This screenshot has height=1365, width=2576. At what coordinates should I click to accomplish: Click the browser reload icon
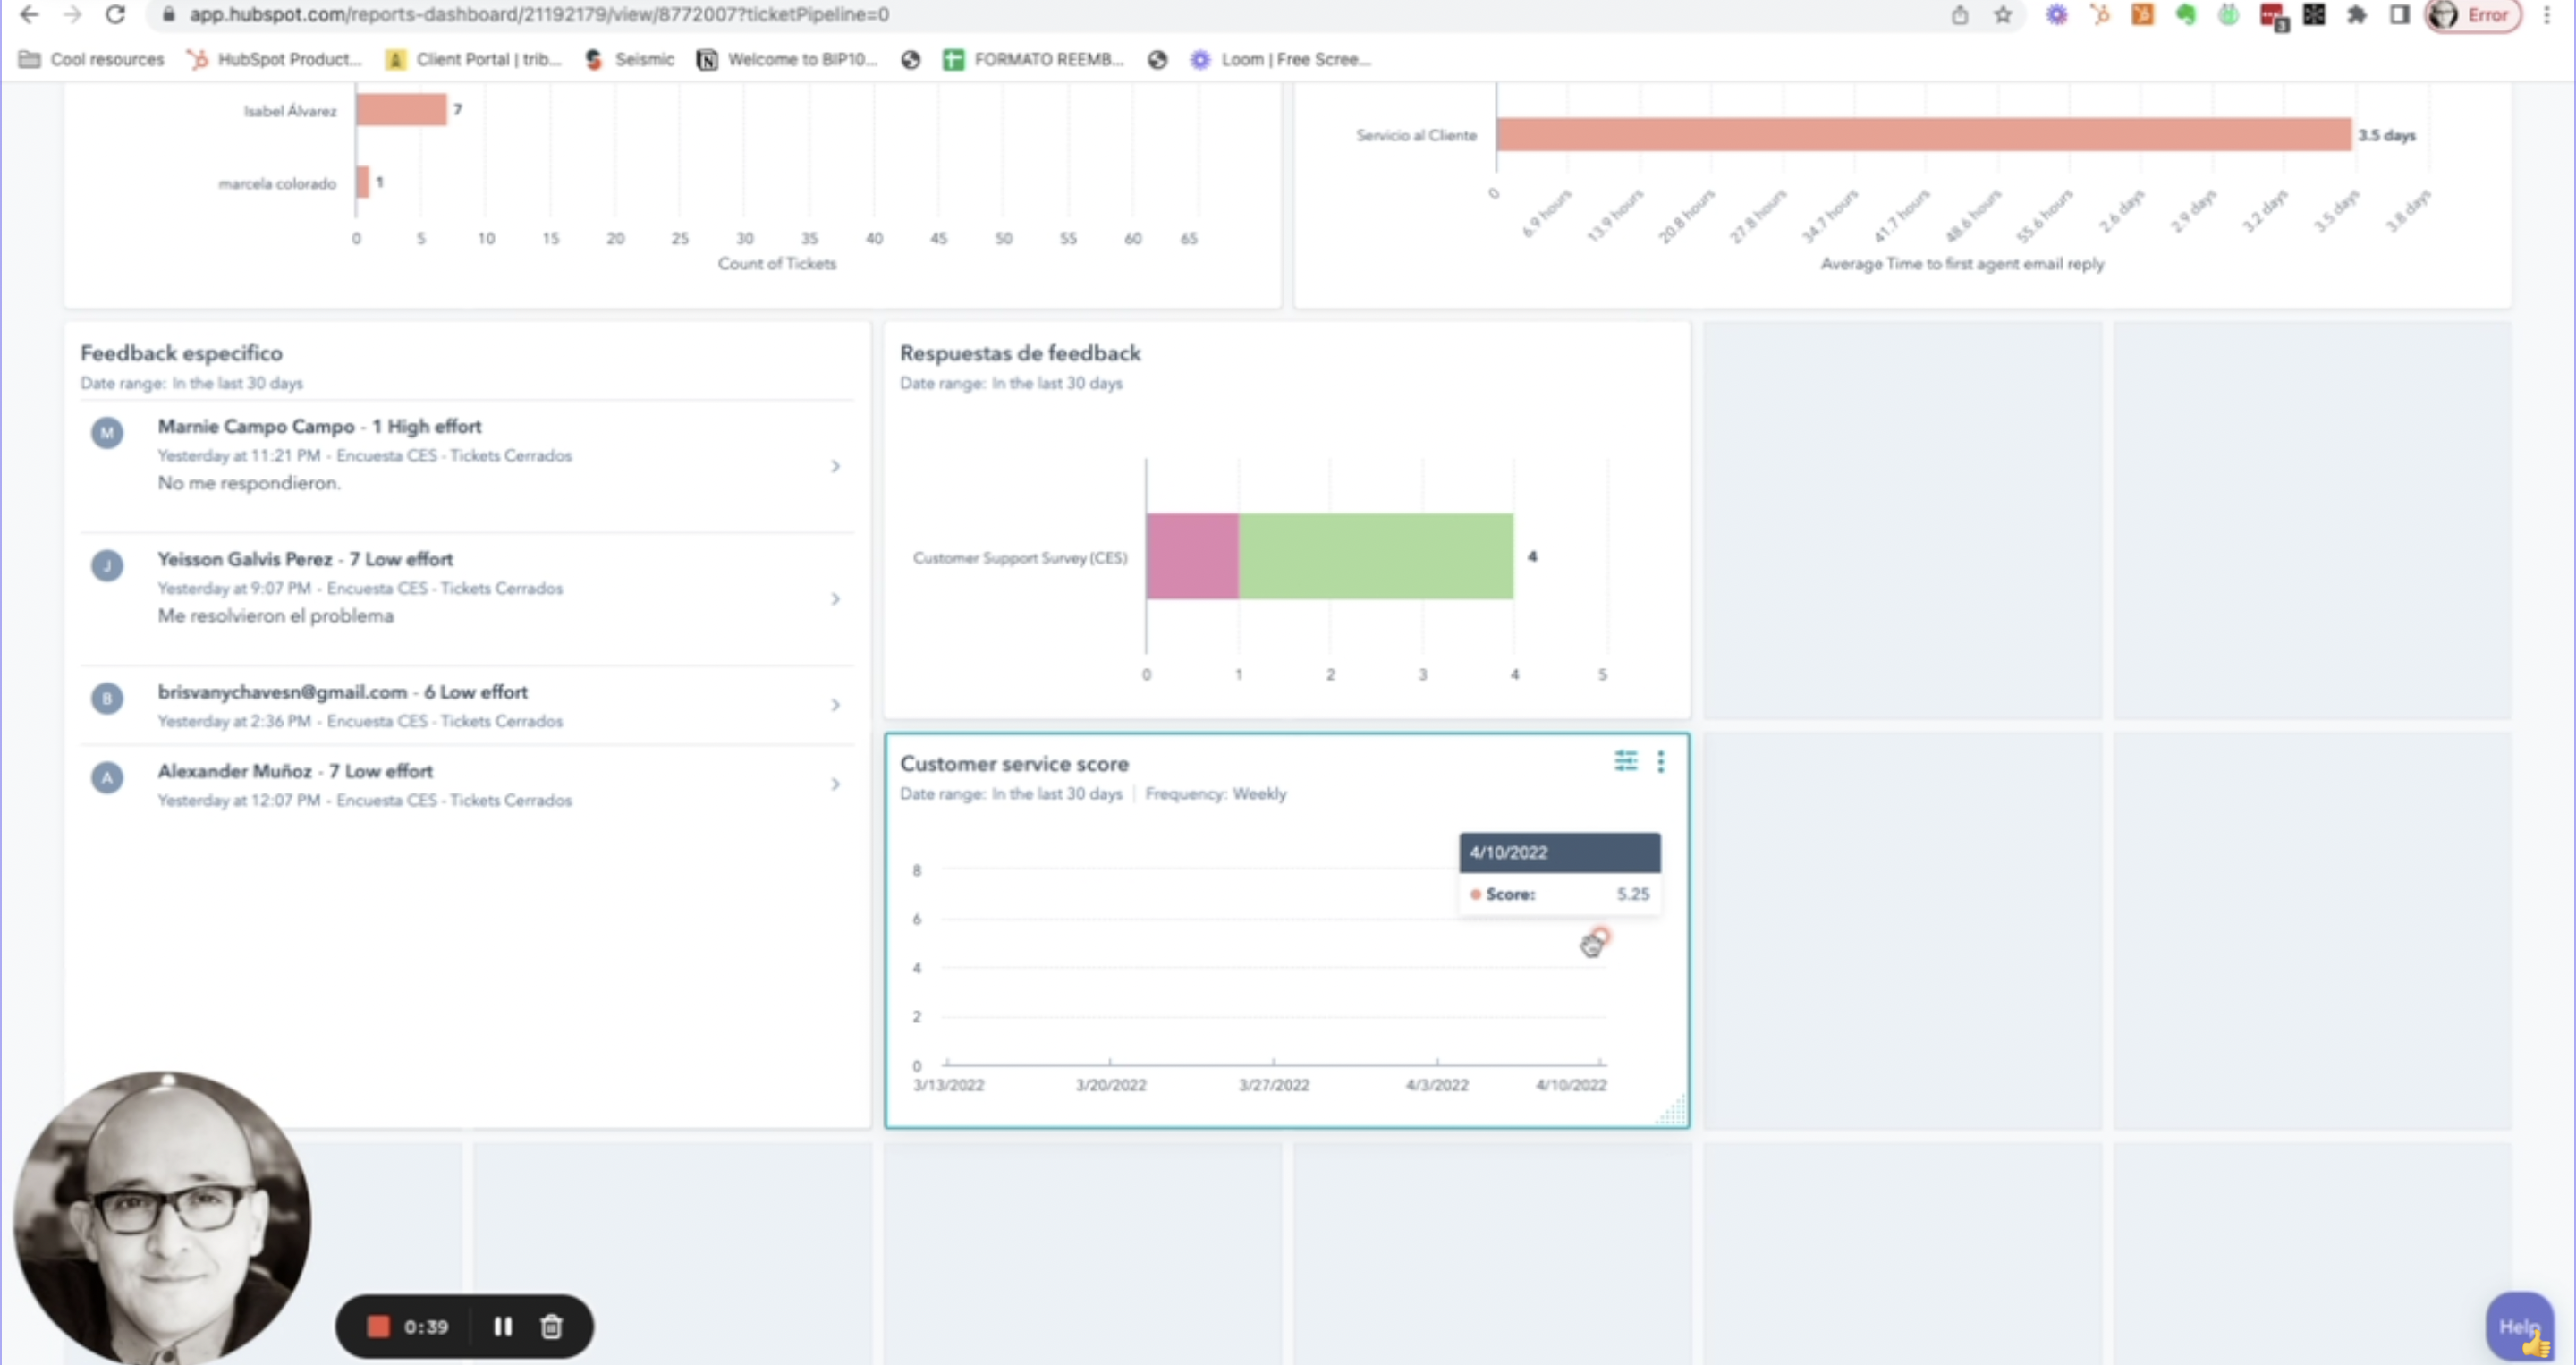[x=115, y=15]
